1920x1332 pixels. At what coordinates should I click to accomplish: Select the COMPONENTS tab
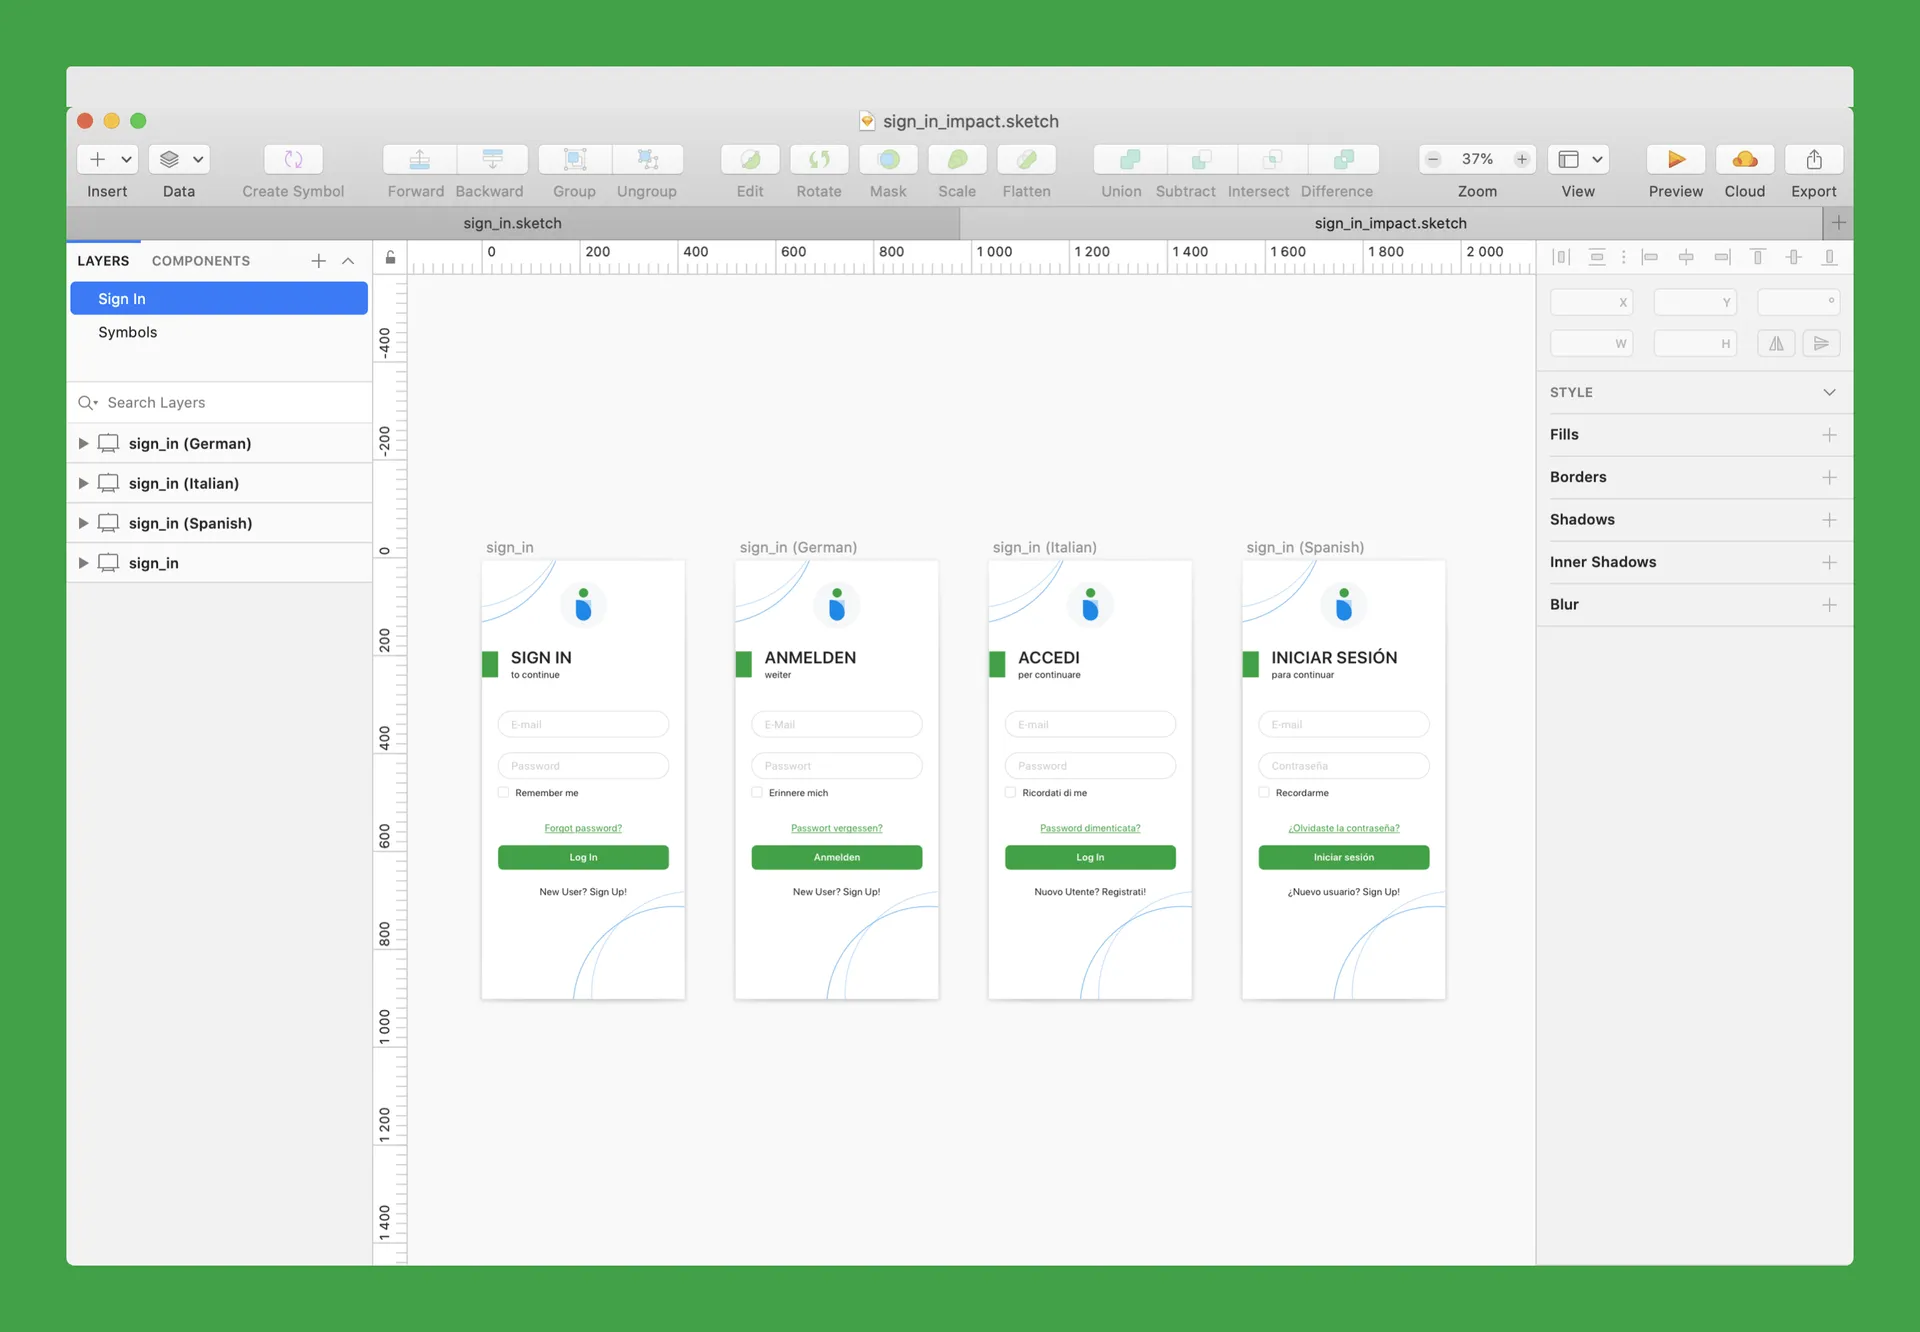point(200,260)
